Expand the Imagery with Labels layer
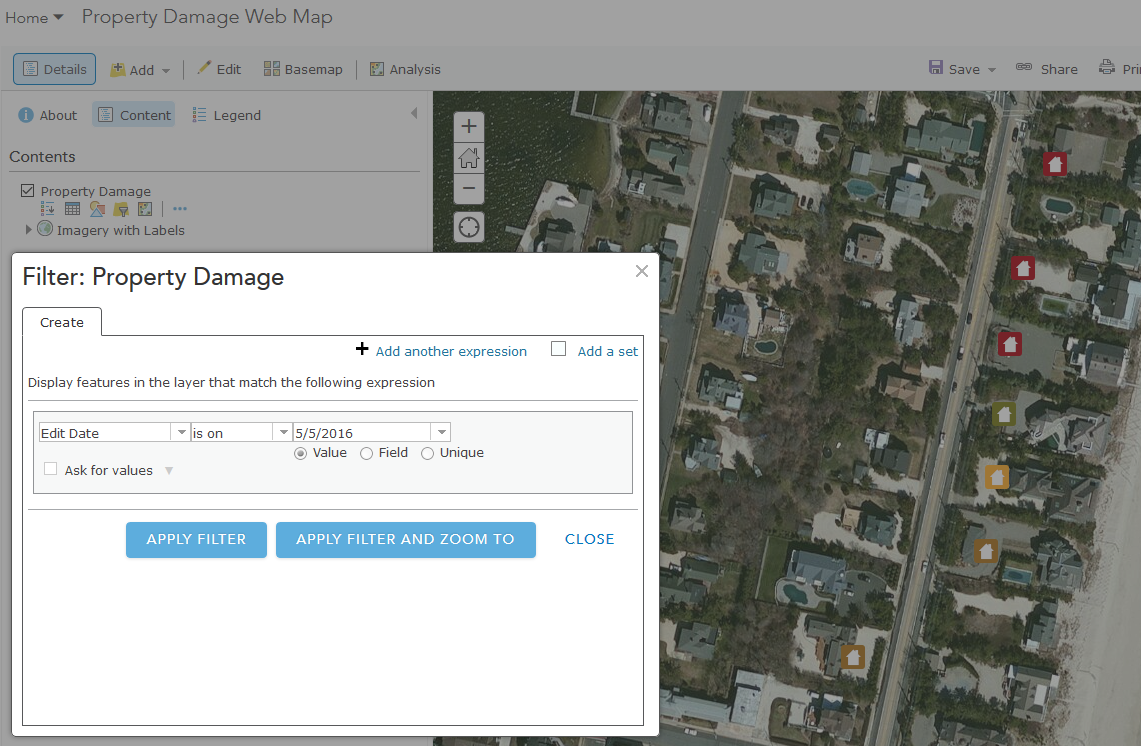 pyautogui.click(x=28, y=229)
